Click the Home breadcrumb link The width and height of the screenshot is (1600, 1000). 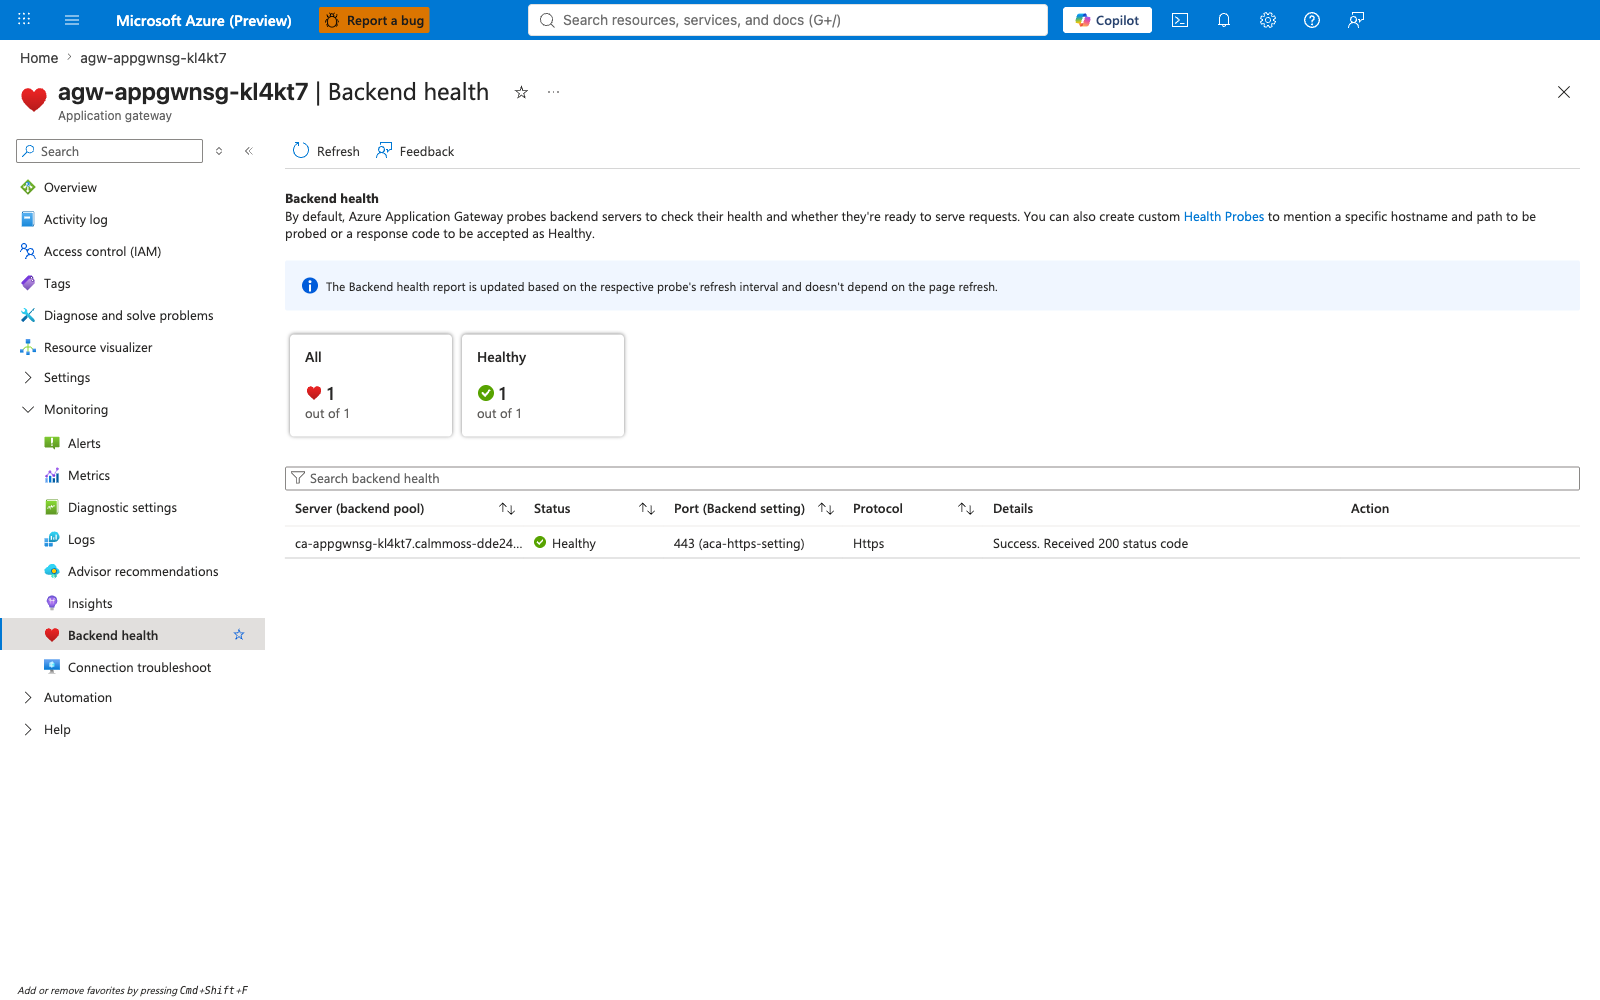tap(39, 58)
